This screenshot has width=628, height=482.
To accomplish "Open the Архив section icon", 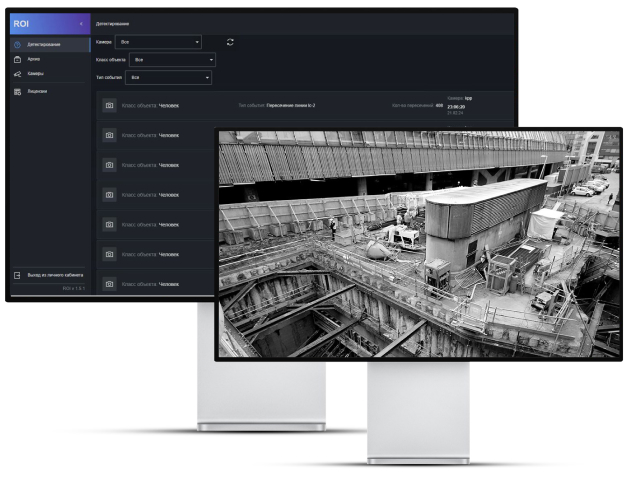I will 18,59.
